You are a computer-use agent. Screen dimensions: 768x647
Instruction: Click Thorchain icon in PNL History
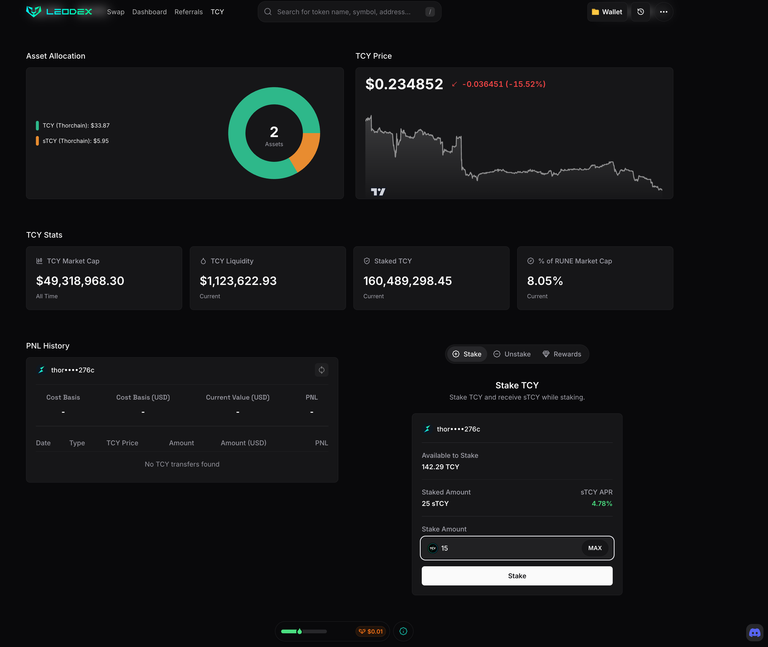tap(41, 370)
